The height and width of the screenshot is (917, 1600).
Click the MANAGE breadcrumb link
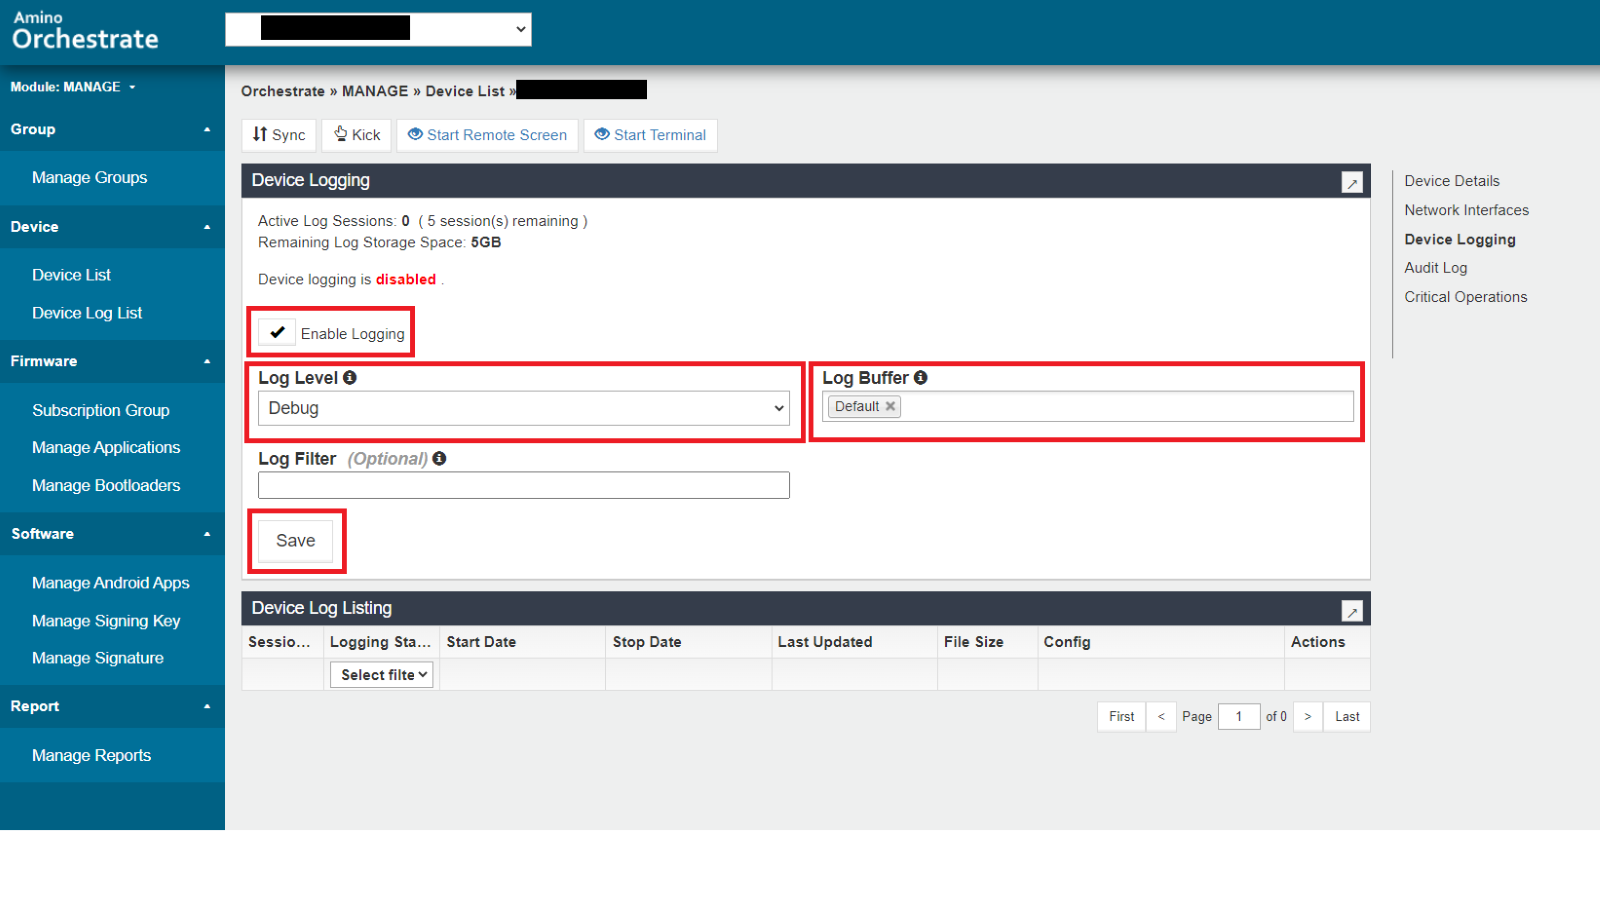click(375, 91)
